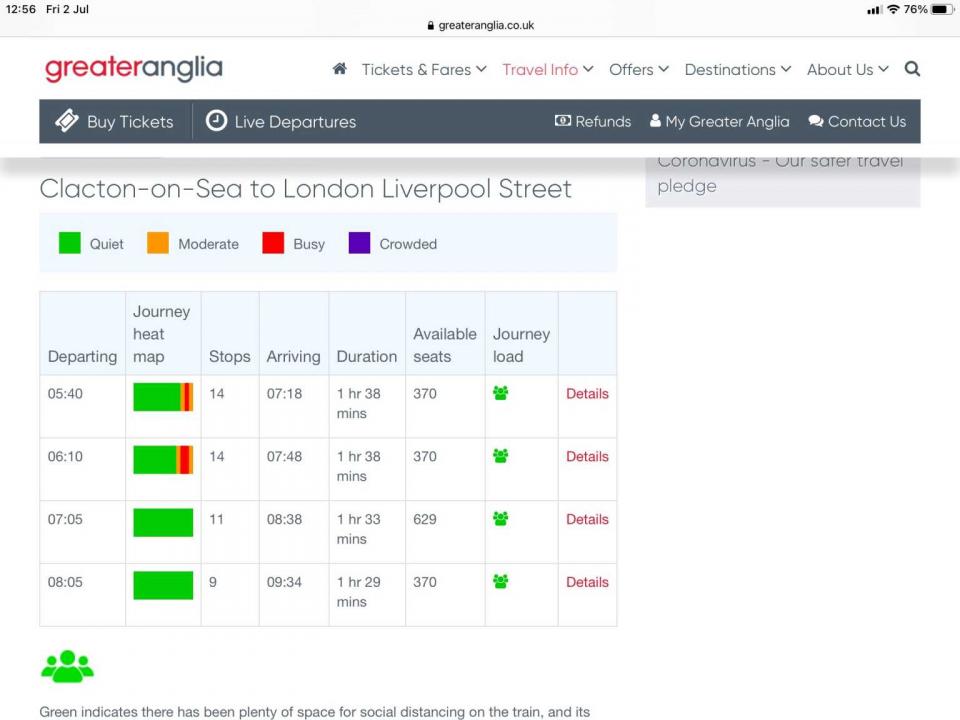Click the orange Moderate legend swatch
This screenshot has width=960, height=720.
(x=158, y=243)
